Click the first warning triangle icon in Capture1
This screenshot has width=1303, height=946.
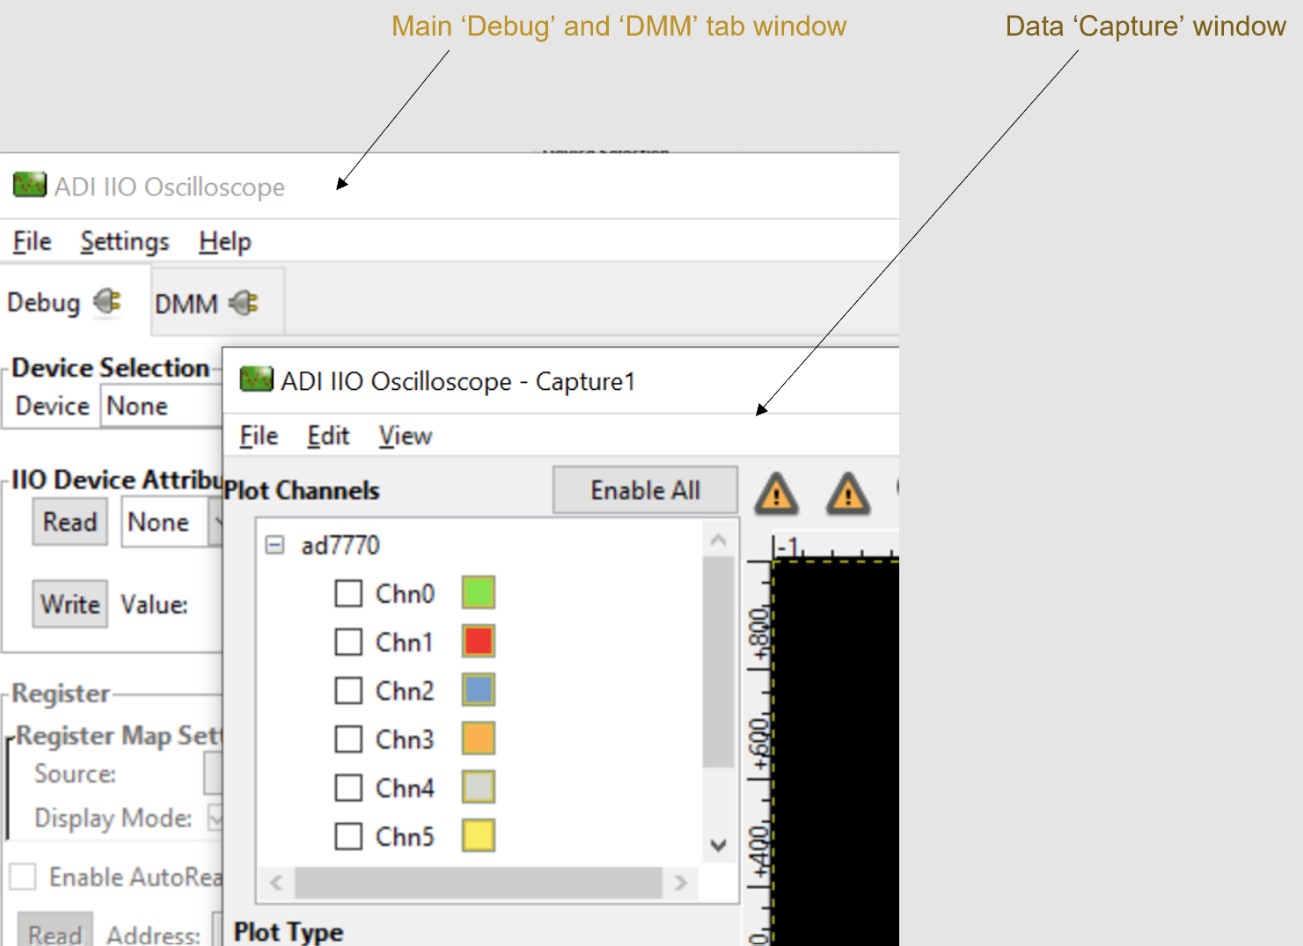[776, 493]
